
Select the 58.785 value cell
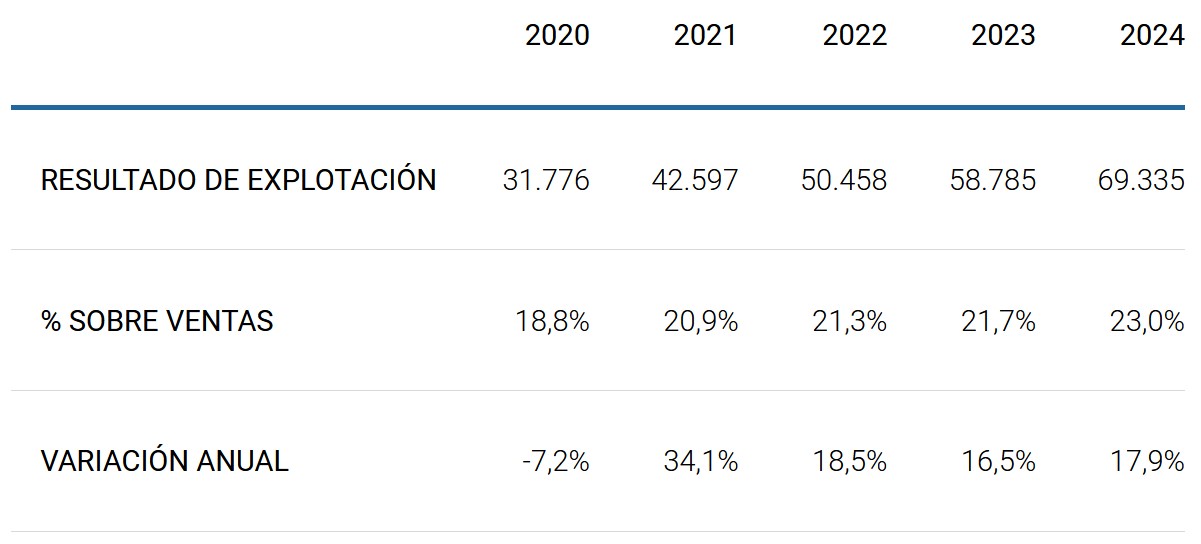(992, 180)
